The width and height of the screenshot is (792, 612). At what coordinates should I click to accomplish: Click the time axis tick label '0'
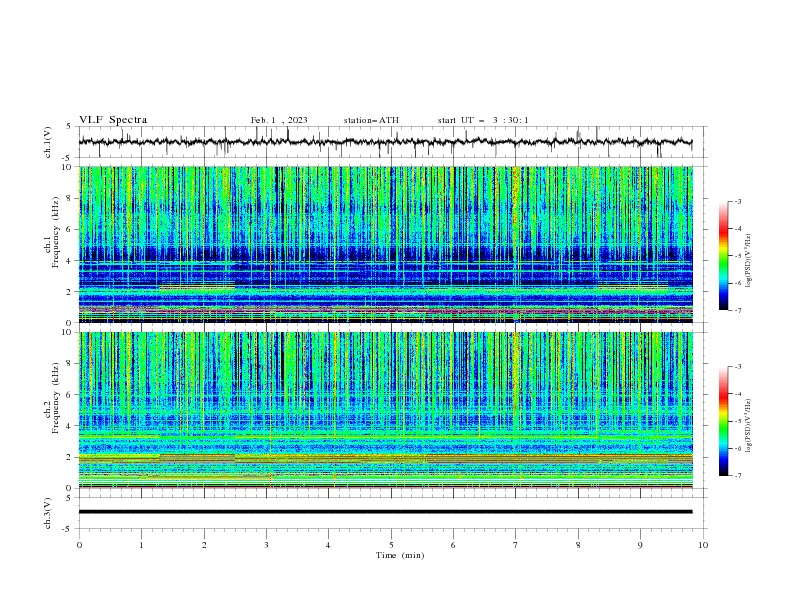coord(79,545)
